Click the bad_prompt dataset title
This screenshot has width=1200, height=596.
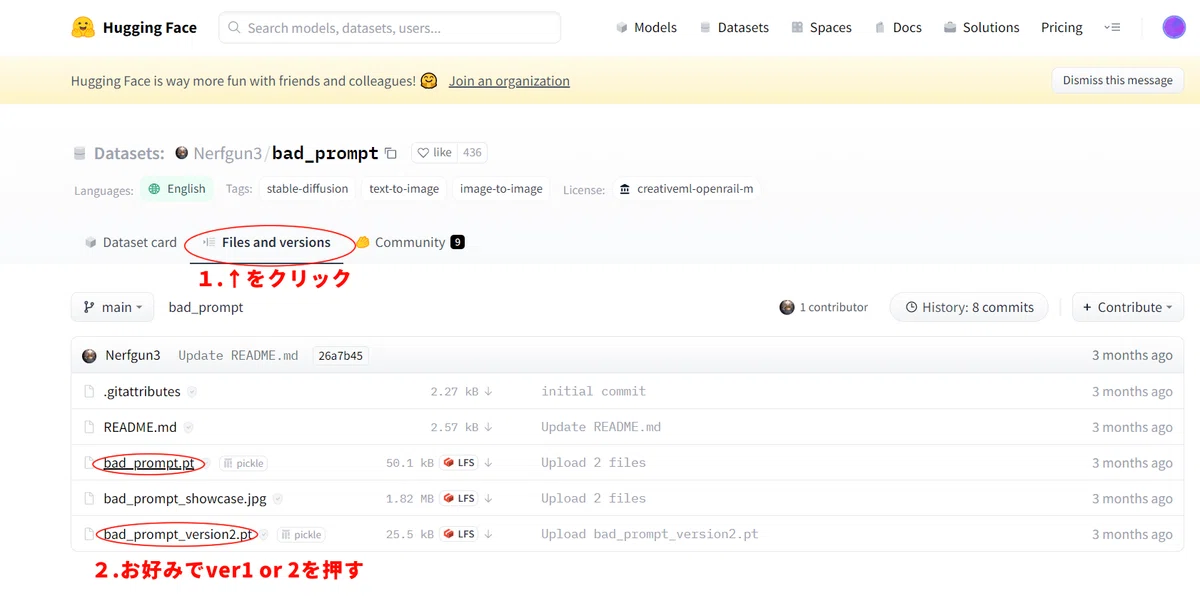(x=325, y=153)
